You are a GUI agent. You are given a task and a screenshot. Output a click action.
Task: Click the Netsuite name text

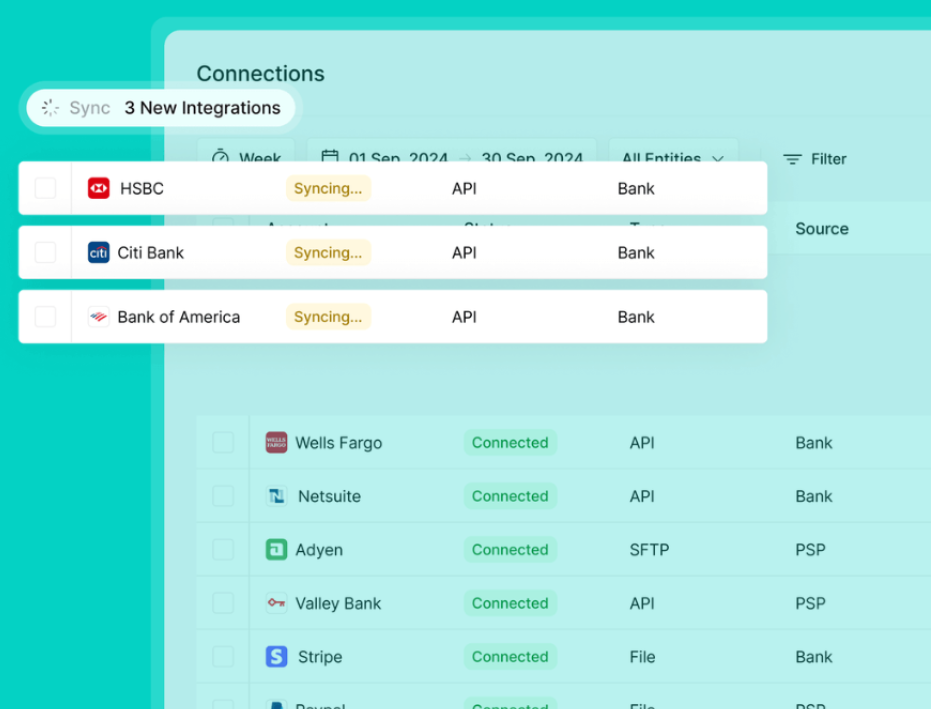coord(330,496)
